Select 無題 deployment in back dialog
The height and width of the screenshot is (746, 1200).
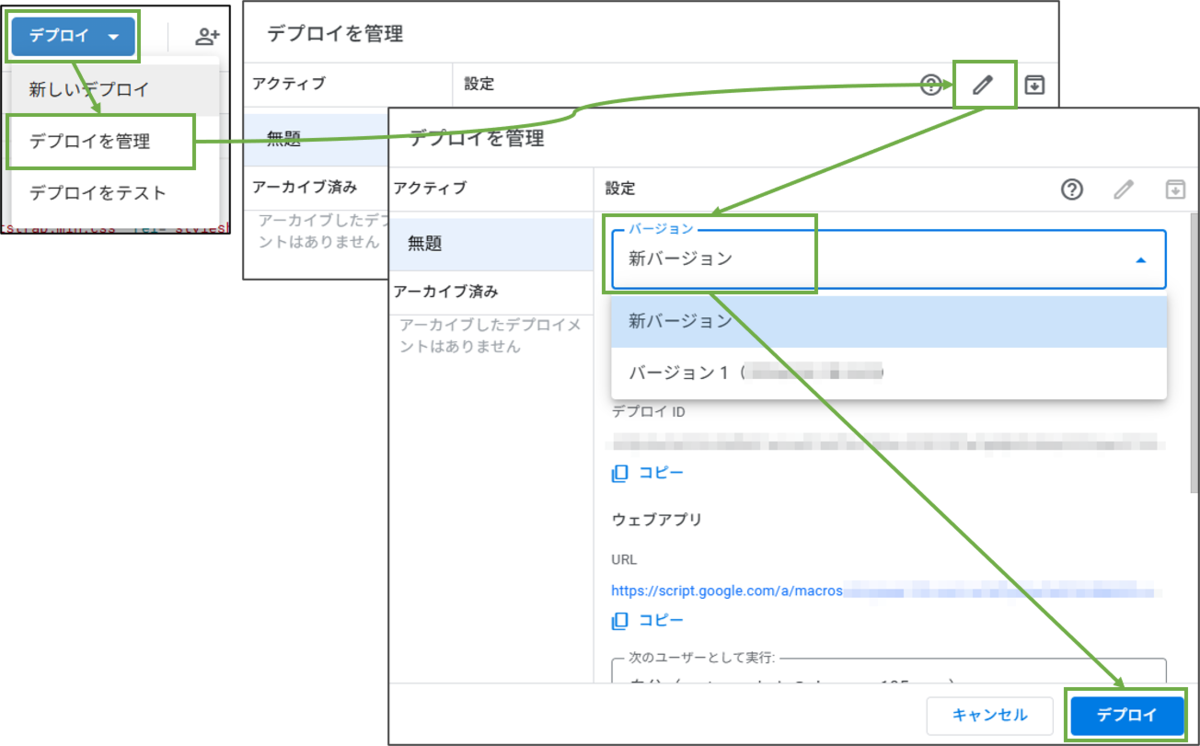tap(316, 140)
